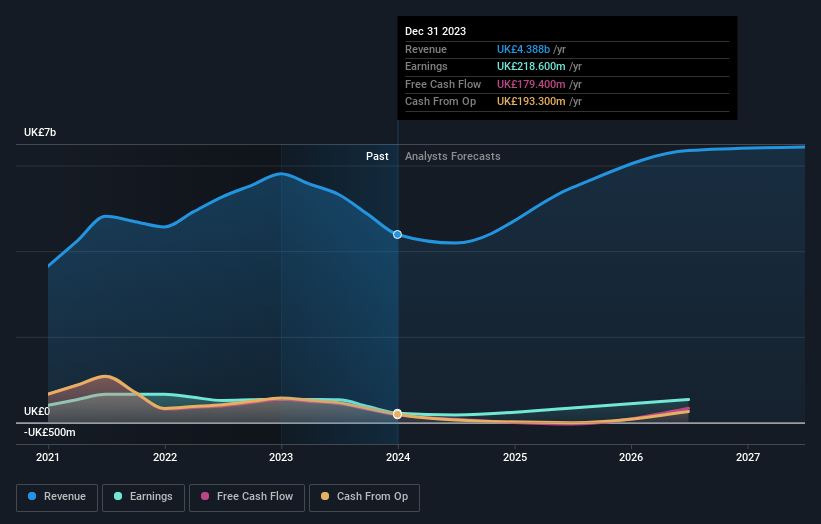This screenshot has width=821, height=524.
Task: Click the orange Cash From Op legend dot
Action: point(325,496)
